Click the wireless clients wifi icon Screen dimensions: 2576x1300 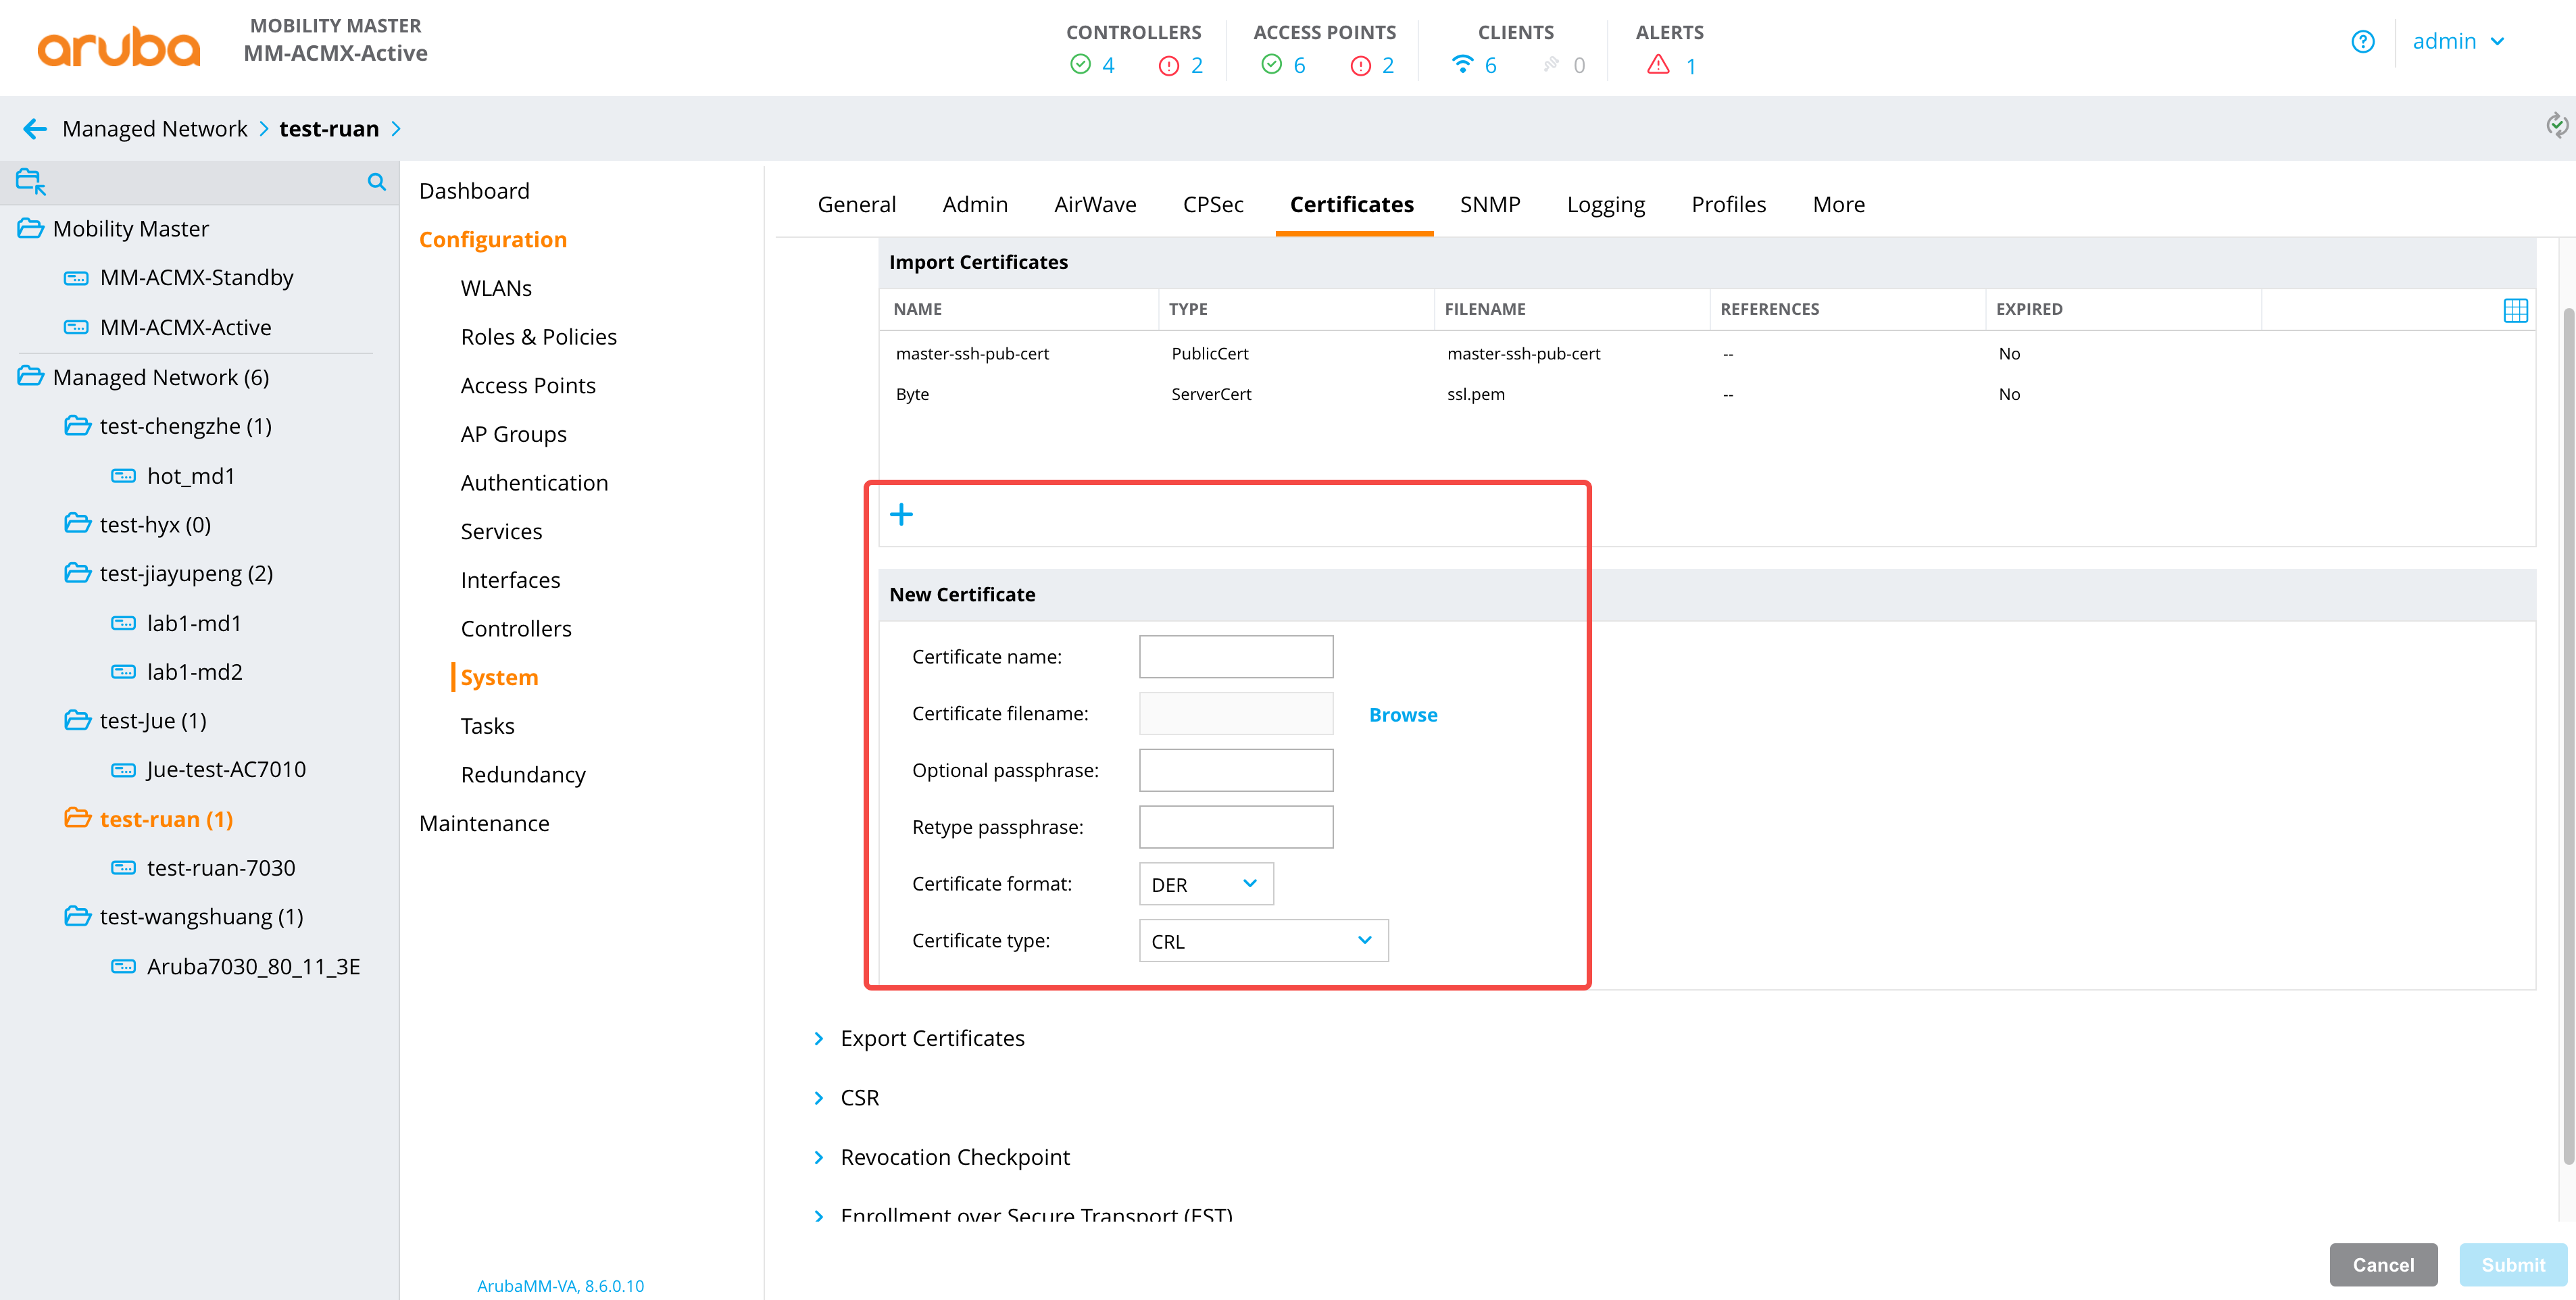[1462, 65]
